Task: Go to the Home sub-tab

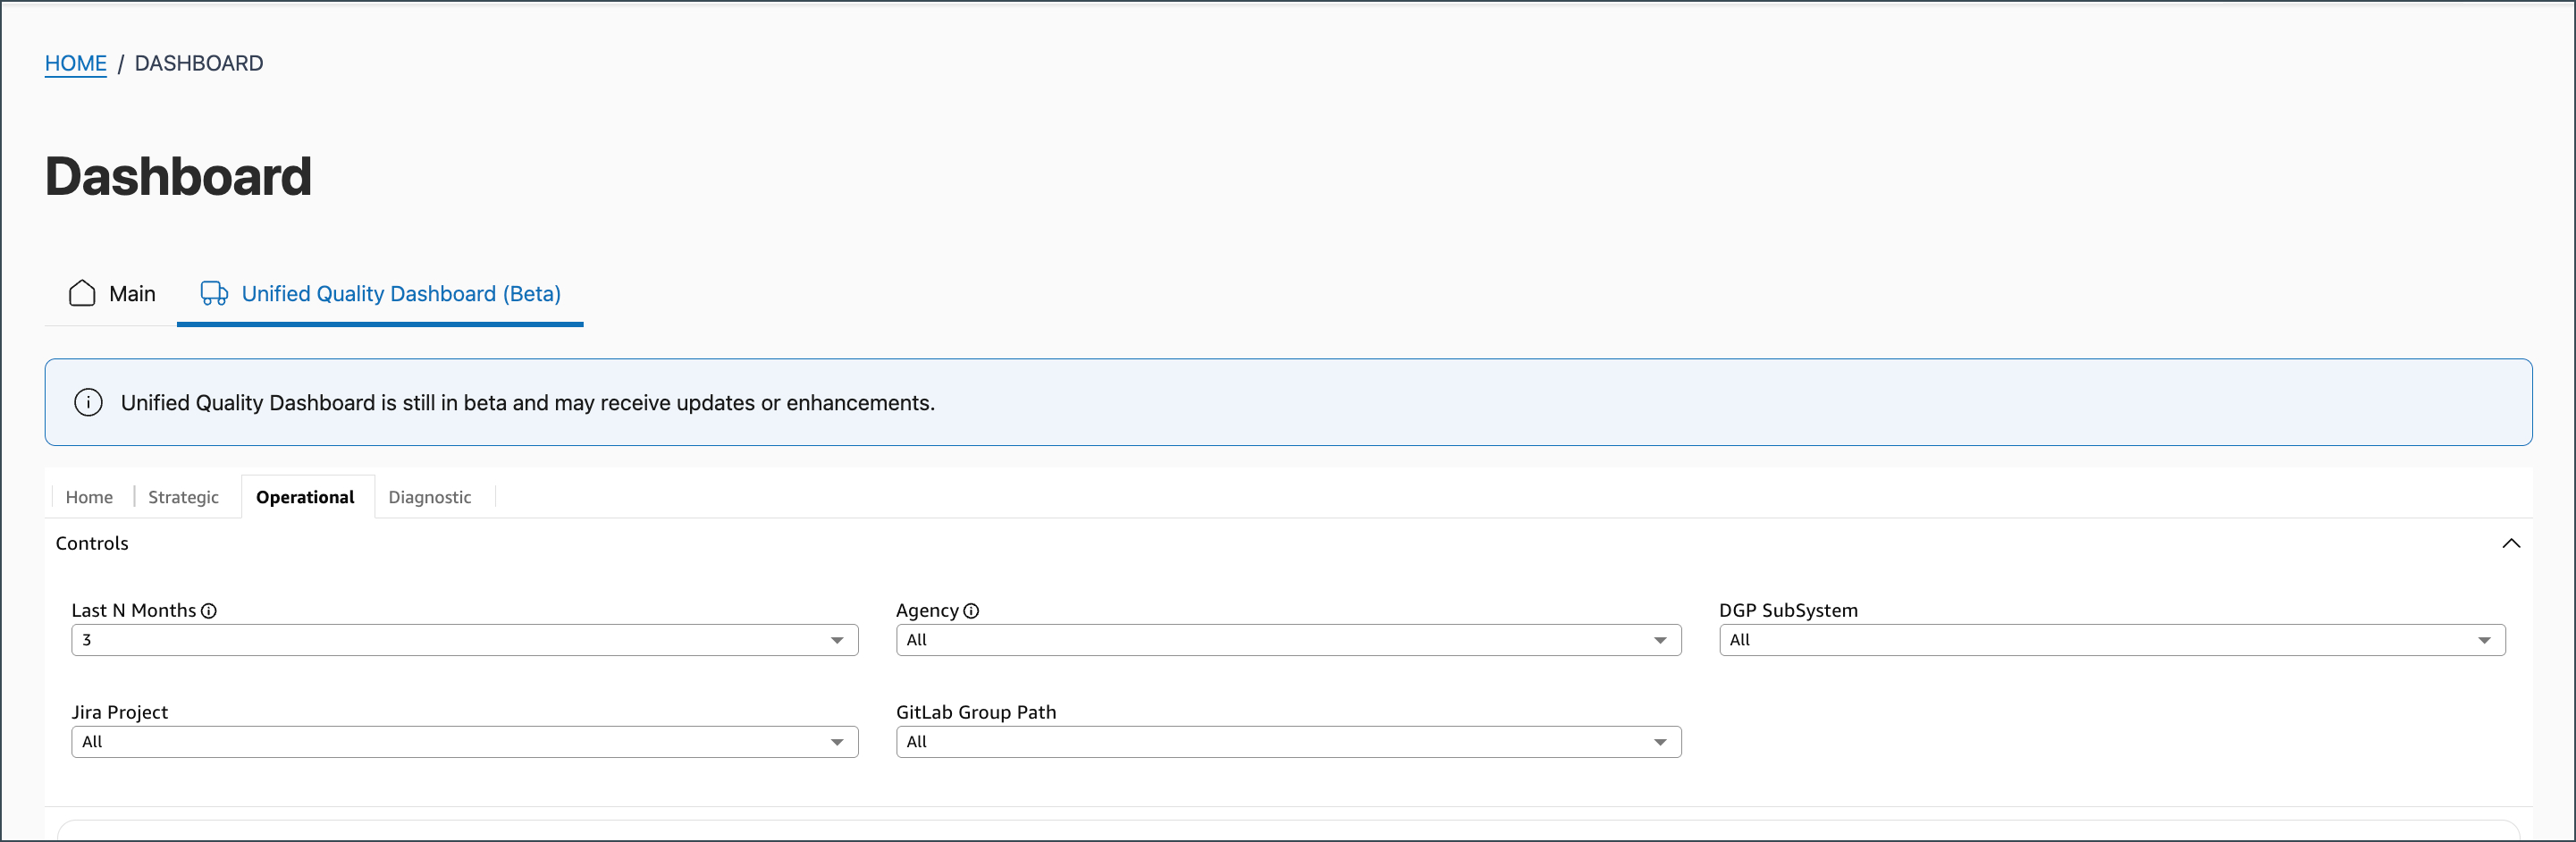Action: [89, 497]
